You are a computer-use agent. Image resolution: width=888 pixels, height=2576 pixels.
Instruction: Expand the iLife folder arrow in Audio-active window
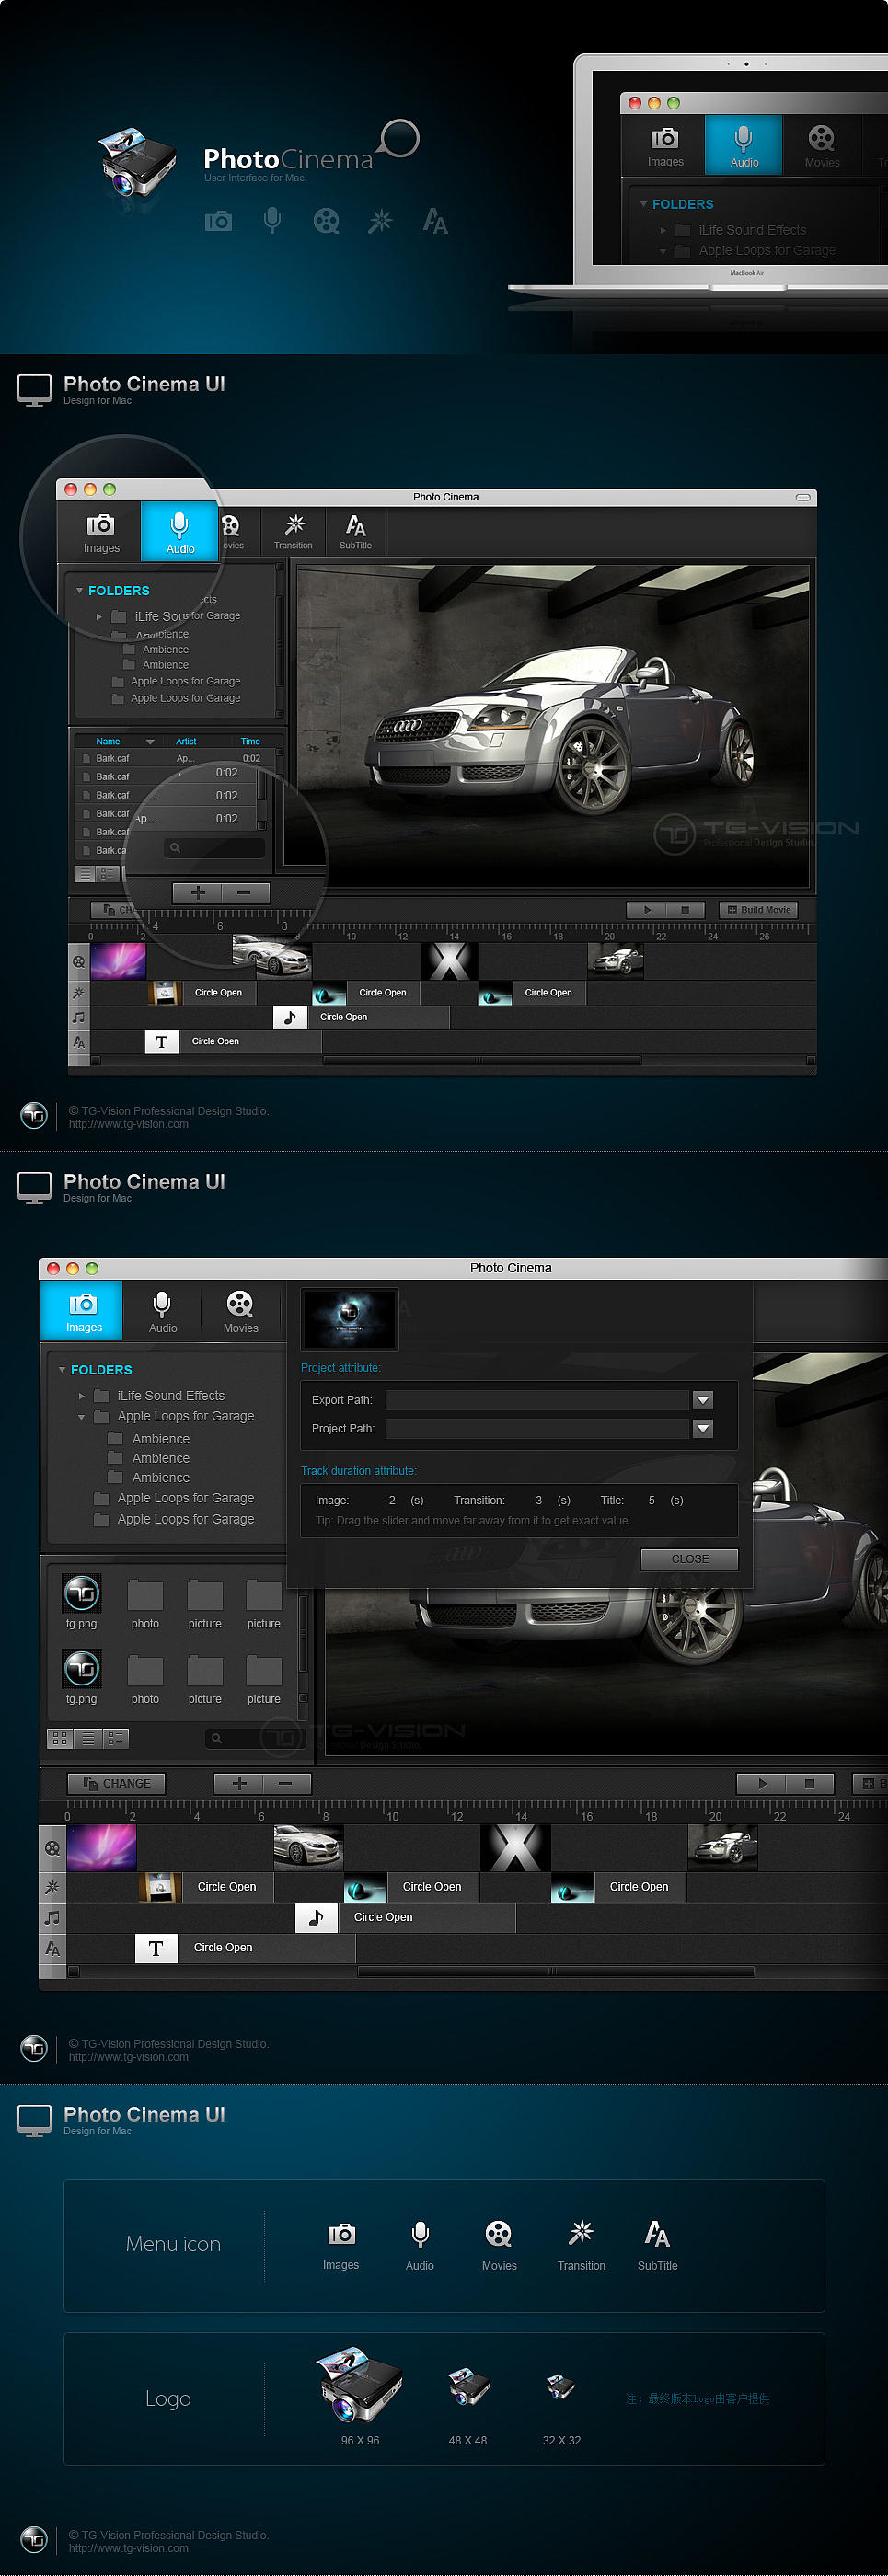pyautogui.click(x=99, y=617)
